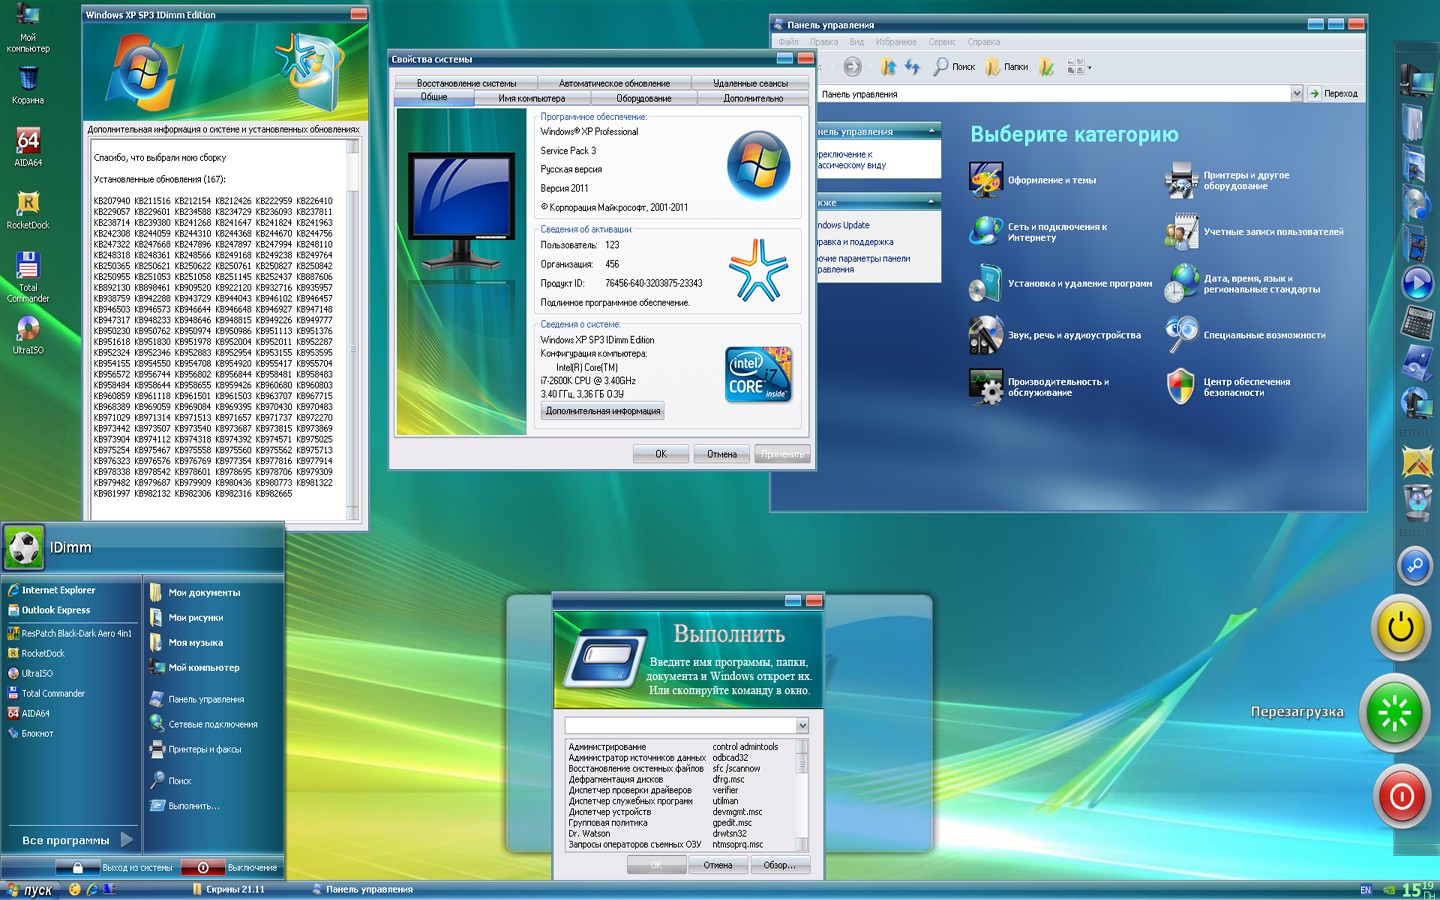Click the пуск Start button
Viewport: 1440px width, 900px height.
point(30,890)
